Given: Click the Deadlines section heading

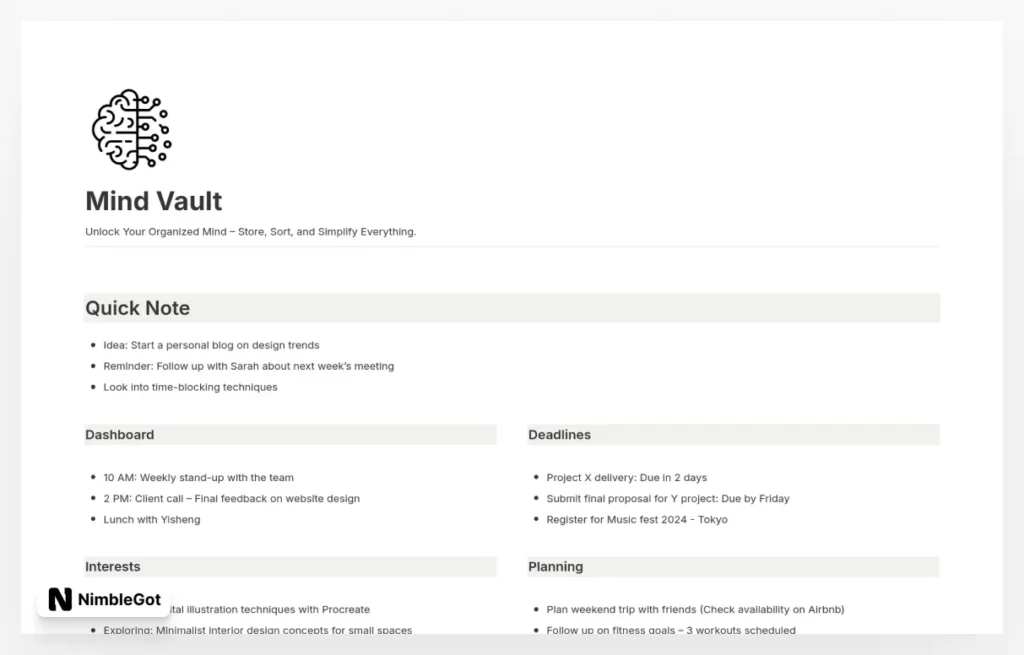Looking at the screenshot, I should point(559,435).
